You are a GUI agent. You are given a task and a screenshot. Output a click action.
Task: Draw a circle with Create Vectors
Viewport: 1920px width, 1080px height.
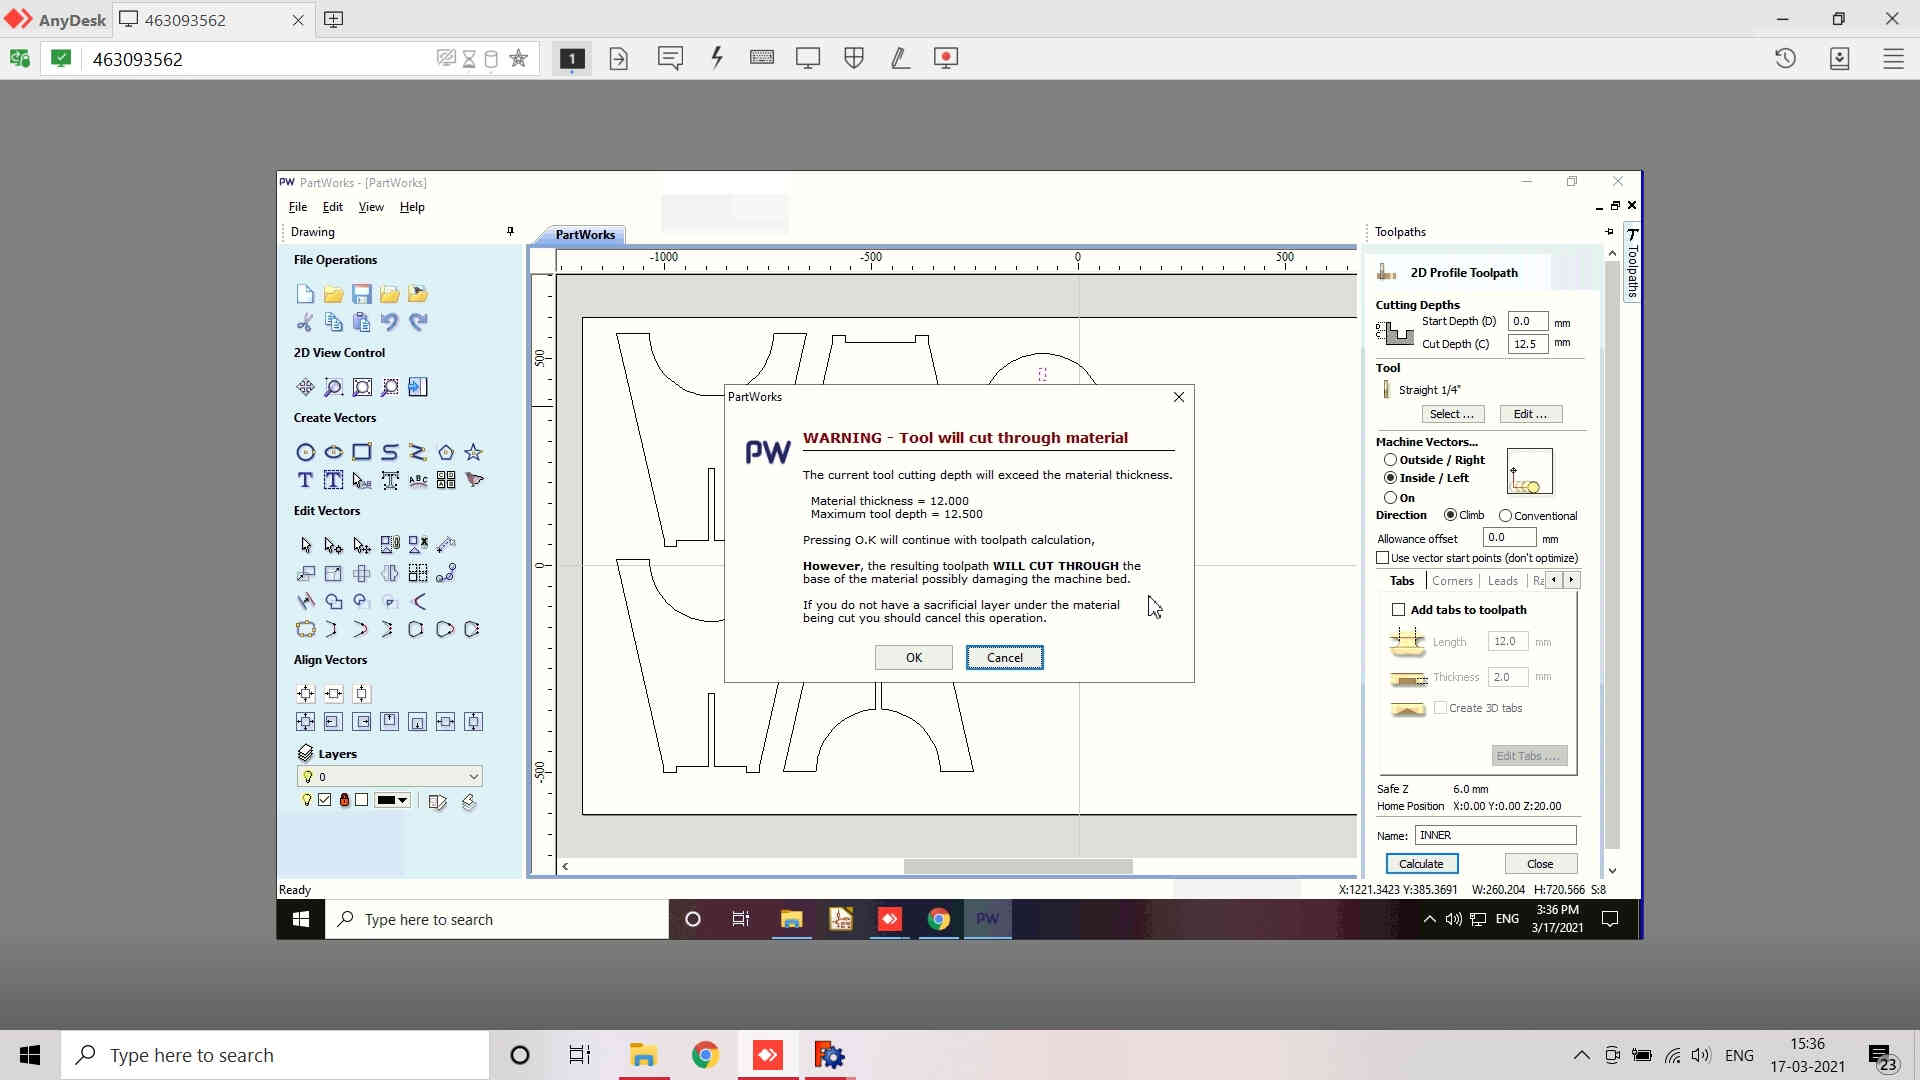click(305, 452)
